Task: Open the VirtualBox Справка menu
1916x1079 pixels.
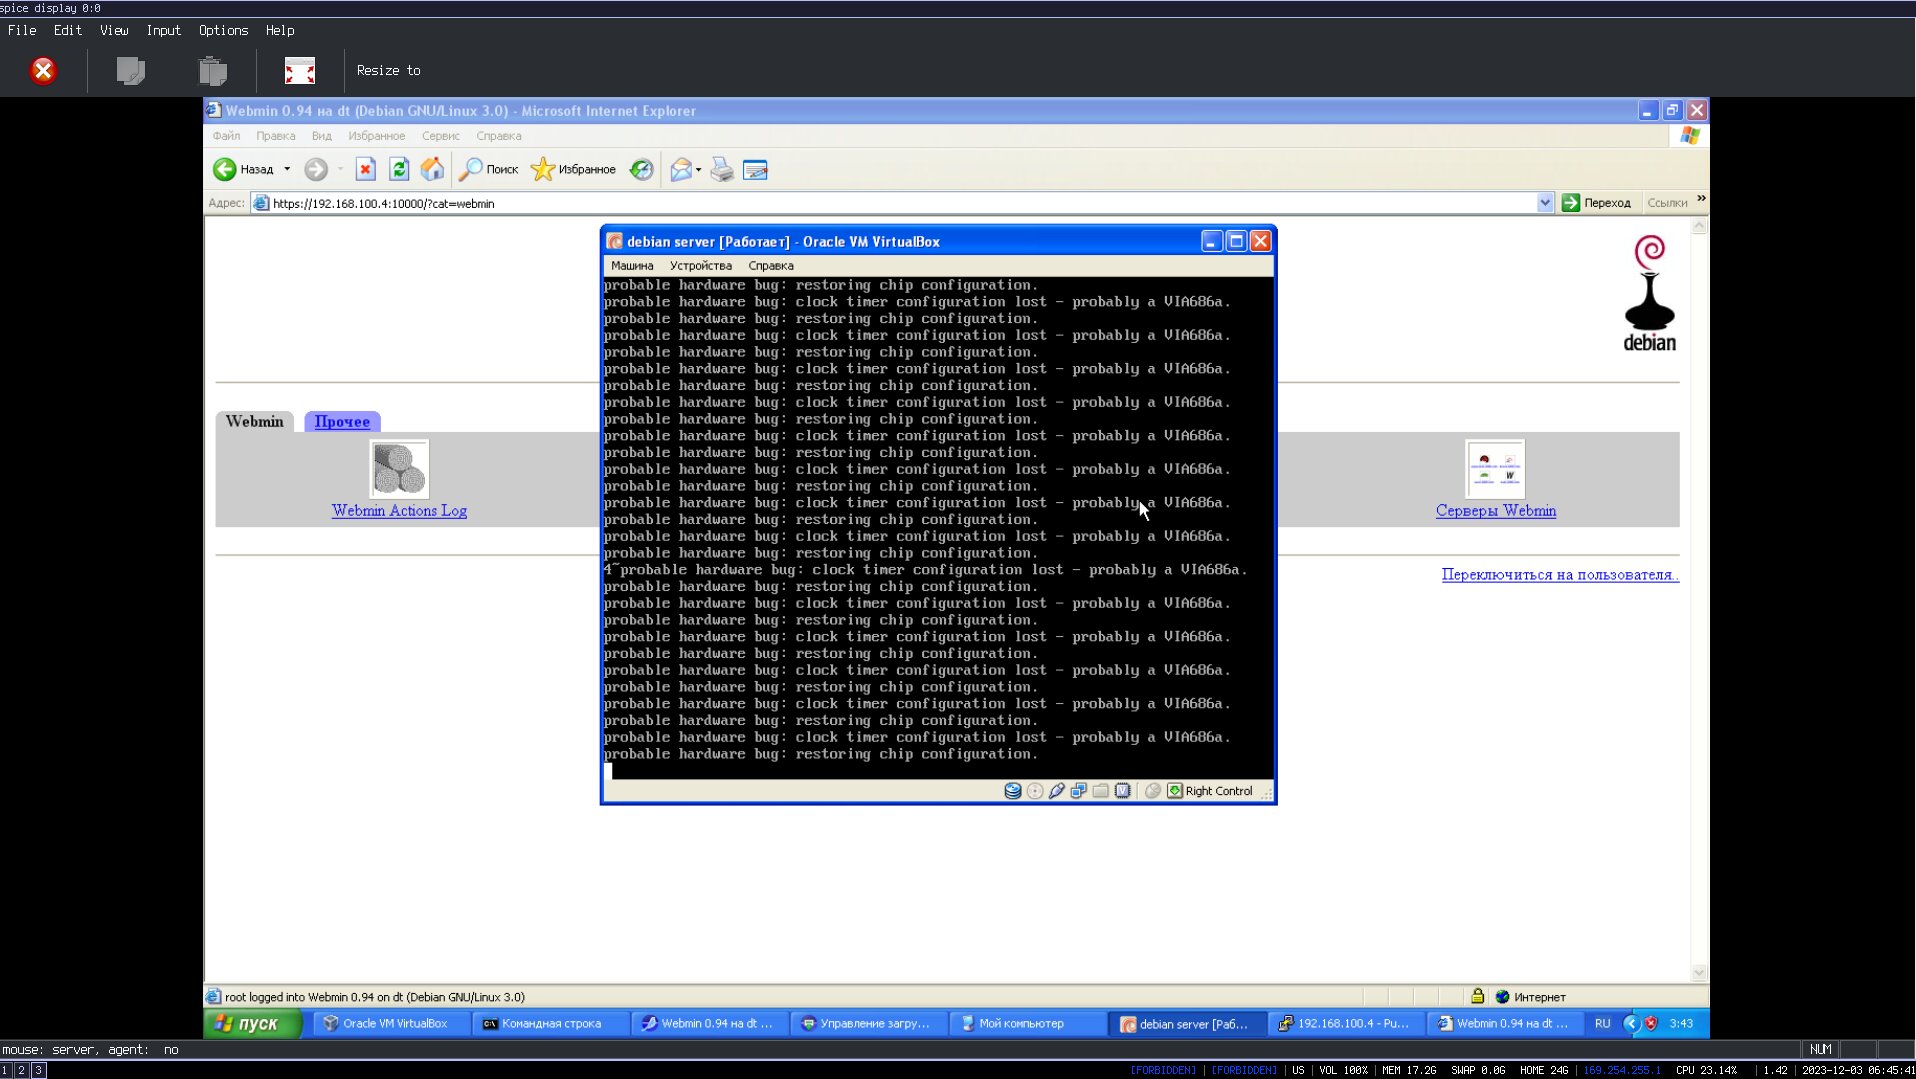Action: pyautogui.click(x=770, y=266)
